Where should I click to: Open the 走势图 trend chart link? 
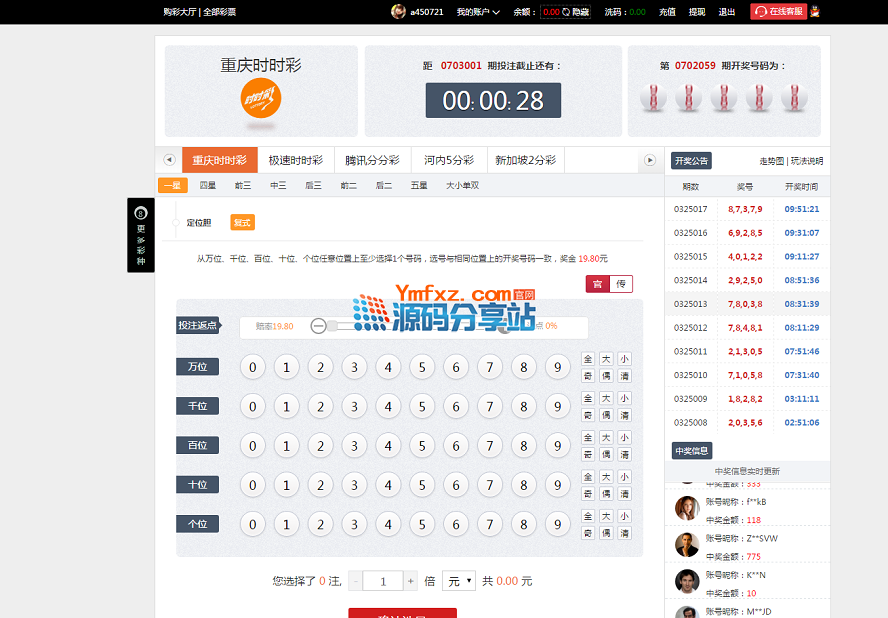pyautogui.click(x=772, y=161)
